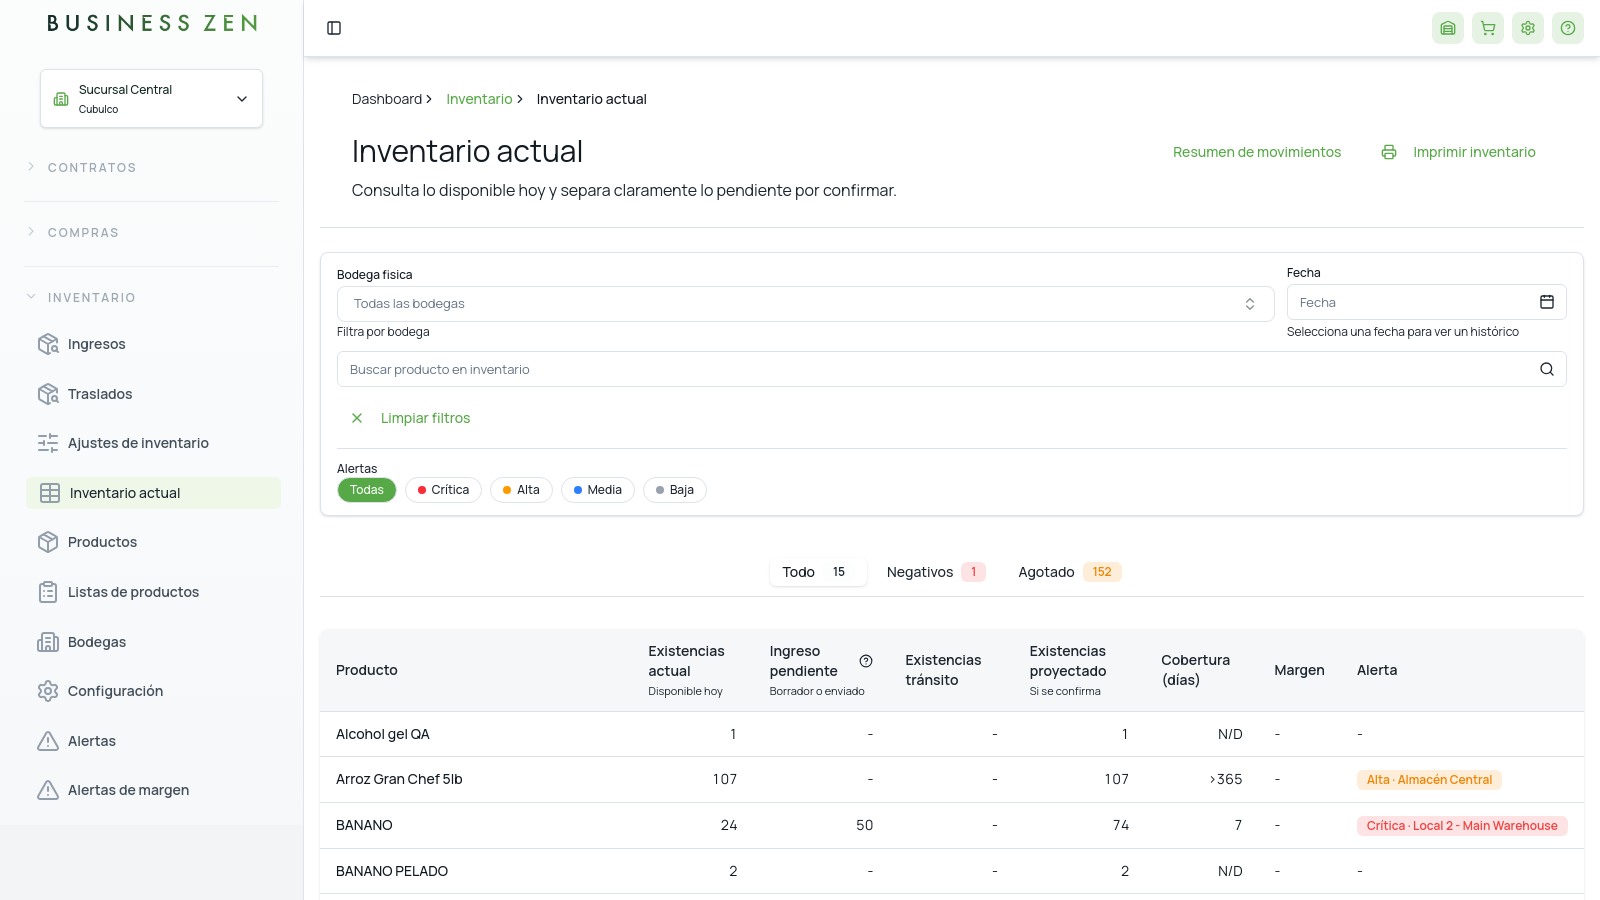Open Alertas de margen in the sidebar
The image size is (1600, 900).
tap(153, 790)
